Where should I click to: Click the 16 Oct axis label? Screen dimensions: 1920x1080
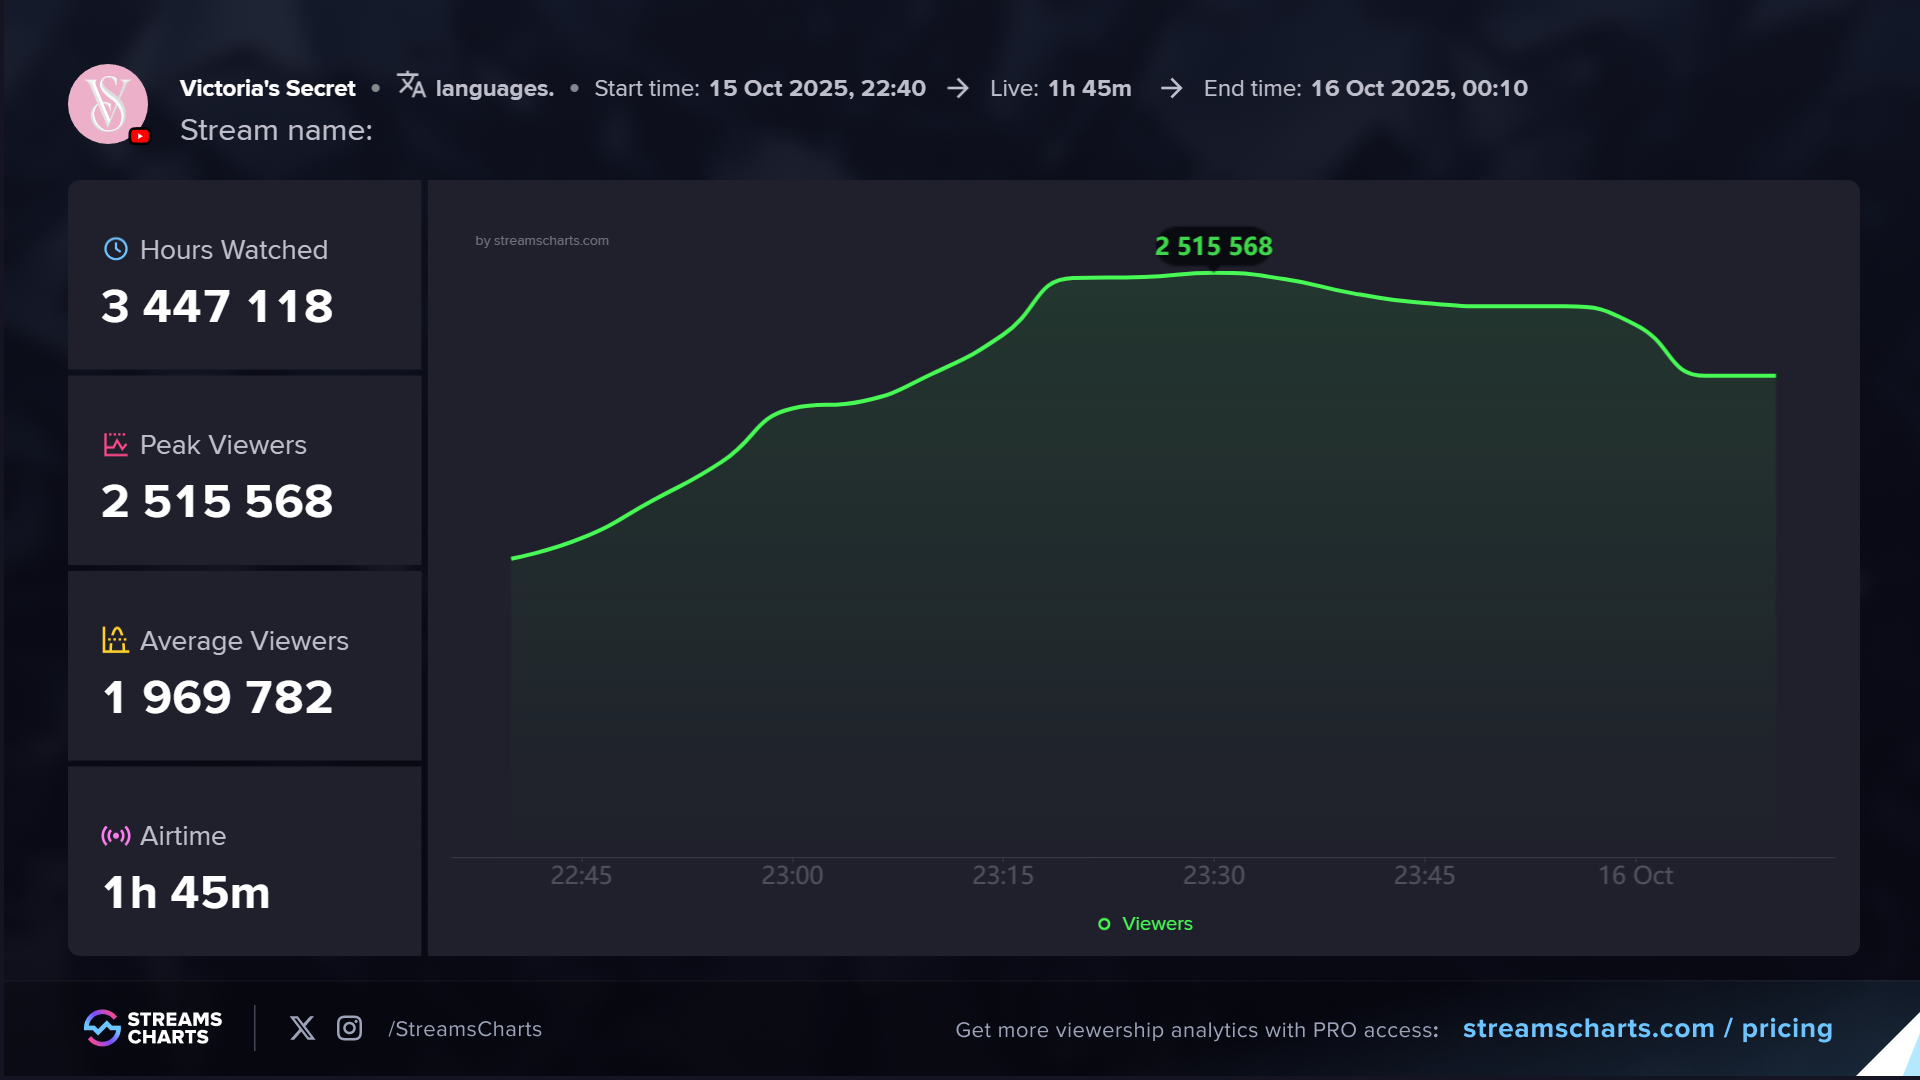click(1634, 876)
